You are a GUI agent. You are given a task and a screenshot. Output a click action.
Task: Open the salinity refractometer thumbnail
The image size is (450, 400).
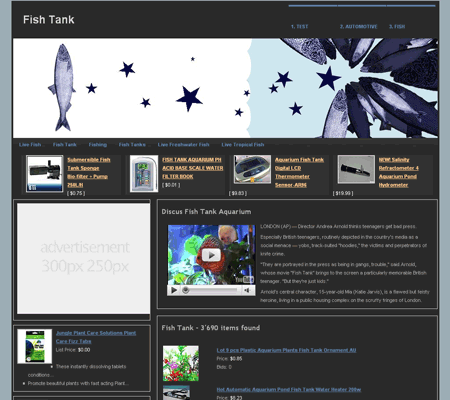tap(356, 169)
